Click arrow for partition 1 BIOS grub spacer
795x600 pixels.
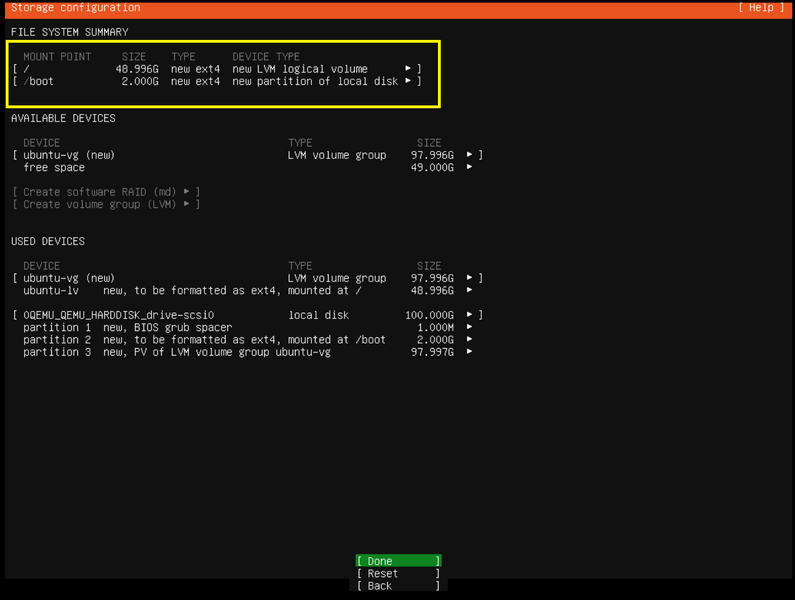tap(470, 327)
